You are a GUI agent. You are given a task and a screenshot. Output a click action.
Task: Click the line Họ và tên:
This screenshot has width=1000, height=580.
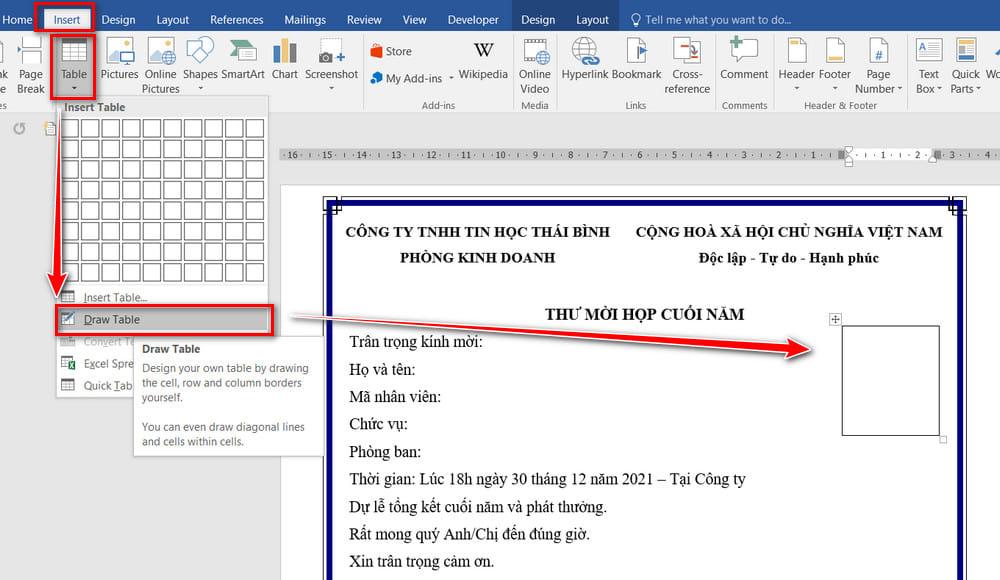(x=382, y=369)
